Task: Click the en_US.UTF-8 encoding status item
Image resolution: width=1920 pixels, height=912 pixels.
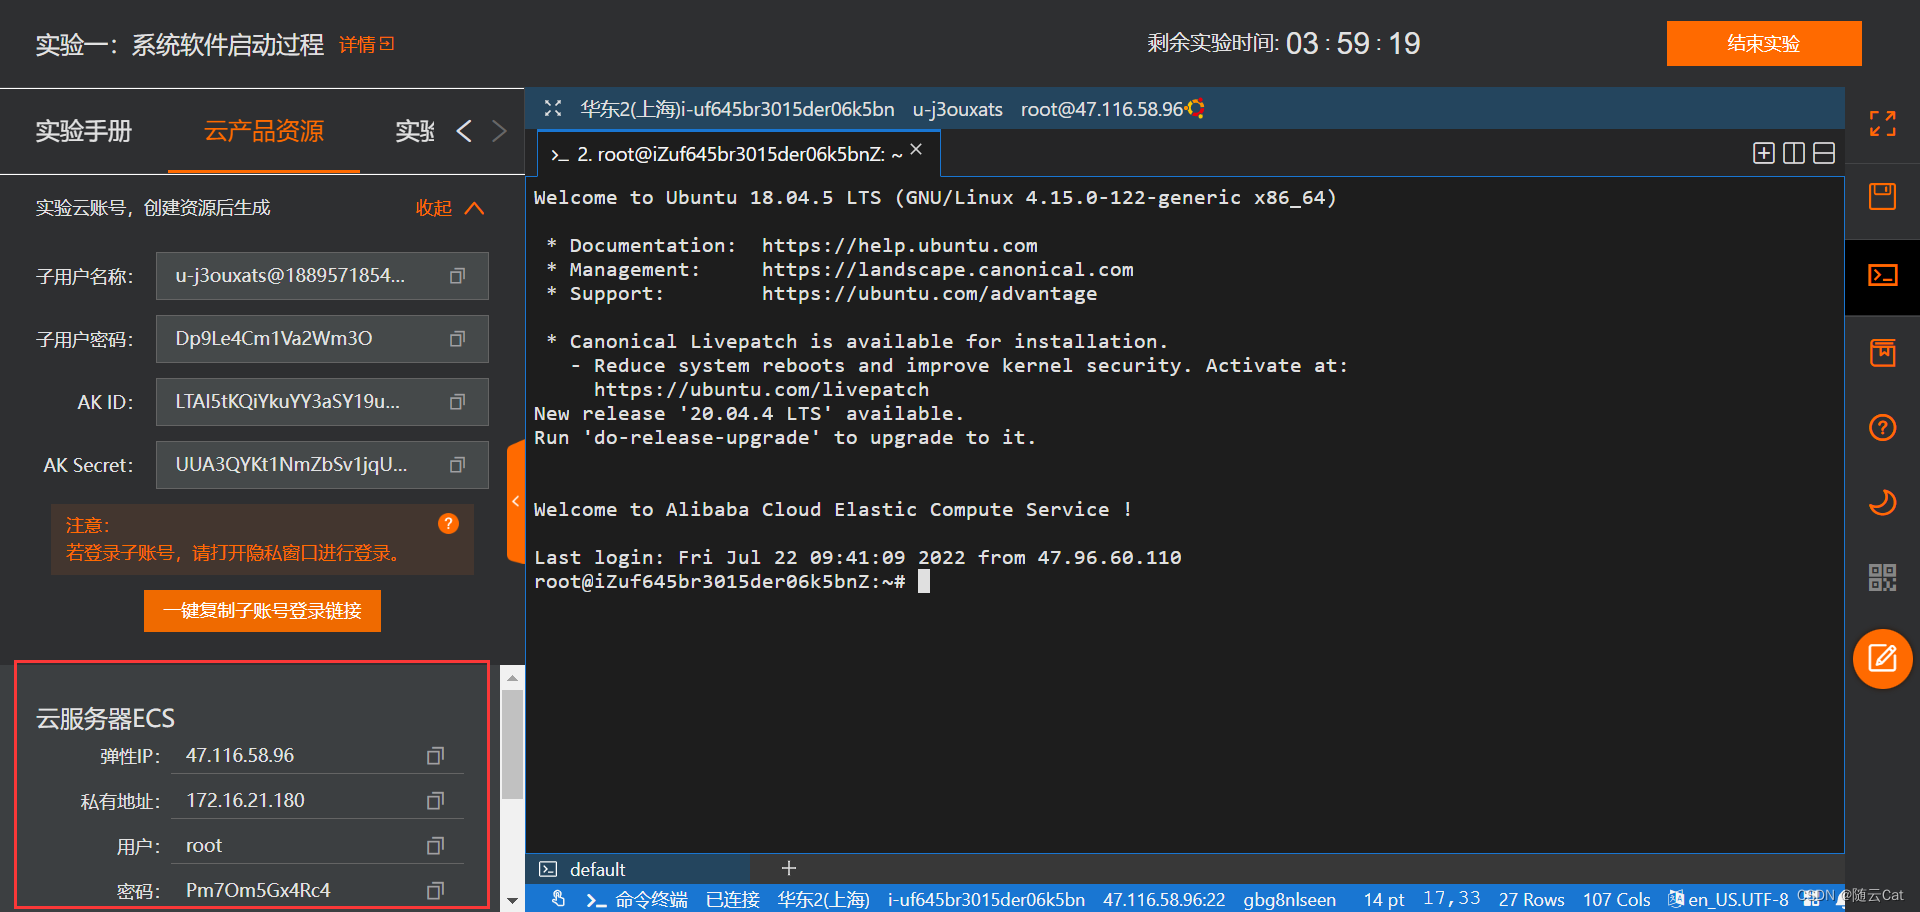Action: (1738, 900)
